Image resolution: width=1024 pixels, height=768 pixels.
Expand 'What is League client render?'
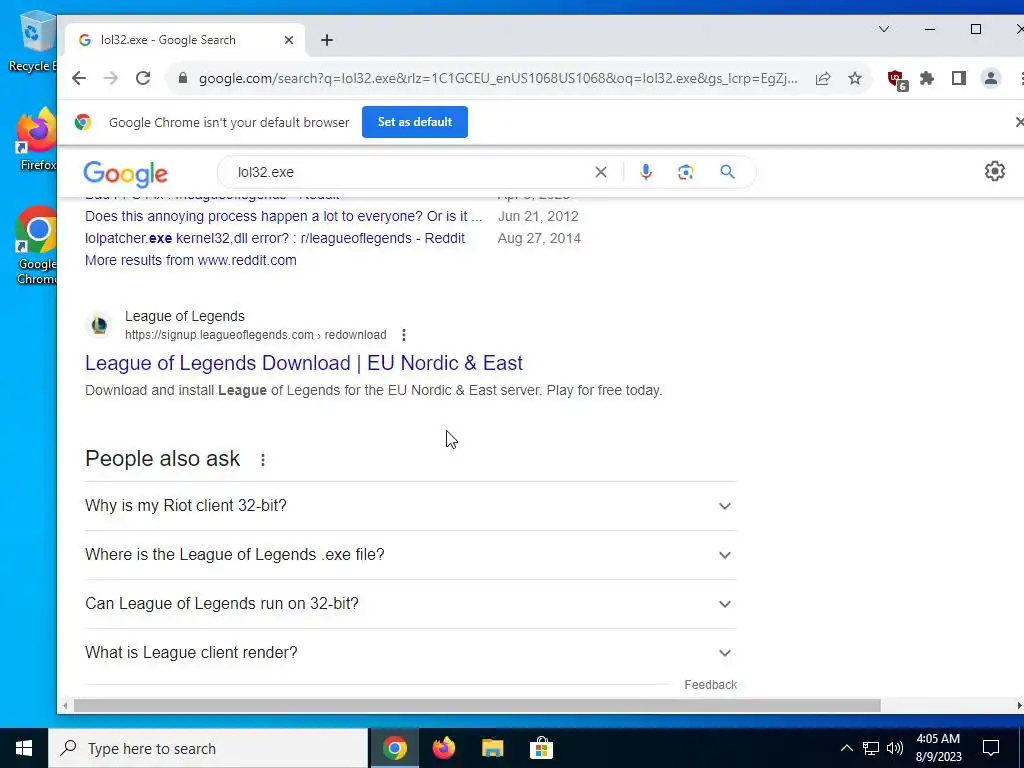pyautogui.click(x=410, y=653)
